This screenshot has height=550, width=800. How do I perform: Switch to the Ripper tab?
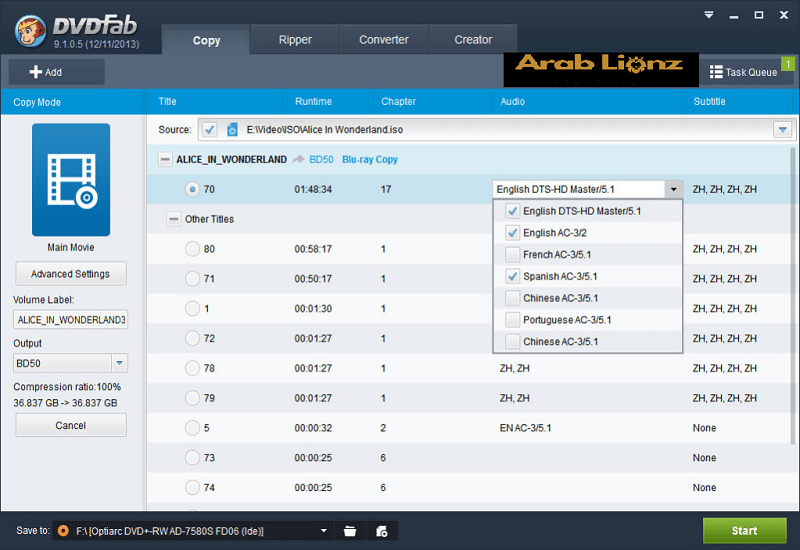(295, 39)
